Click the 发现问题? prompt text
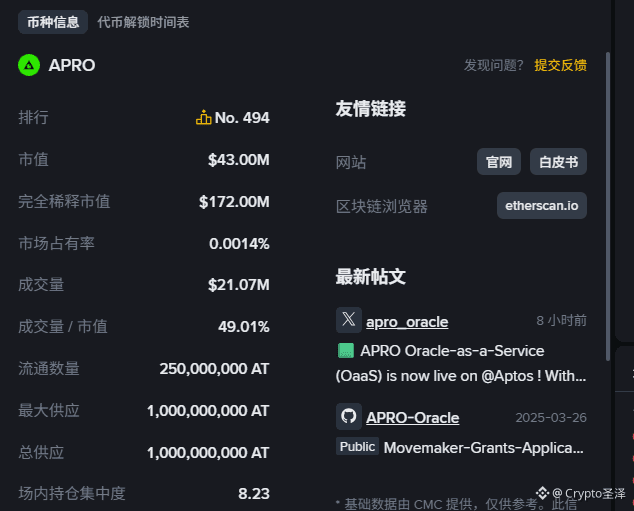 (x=494, y=65)
